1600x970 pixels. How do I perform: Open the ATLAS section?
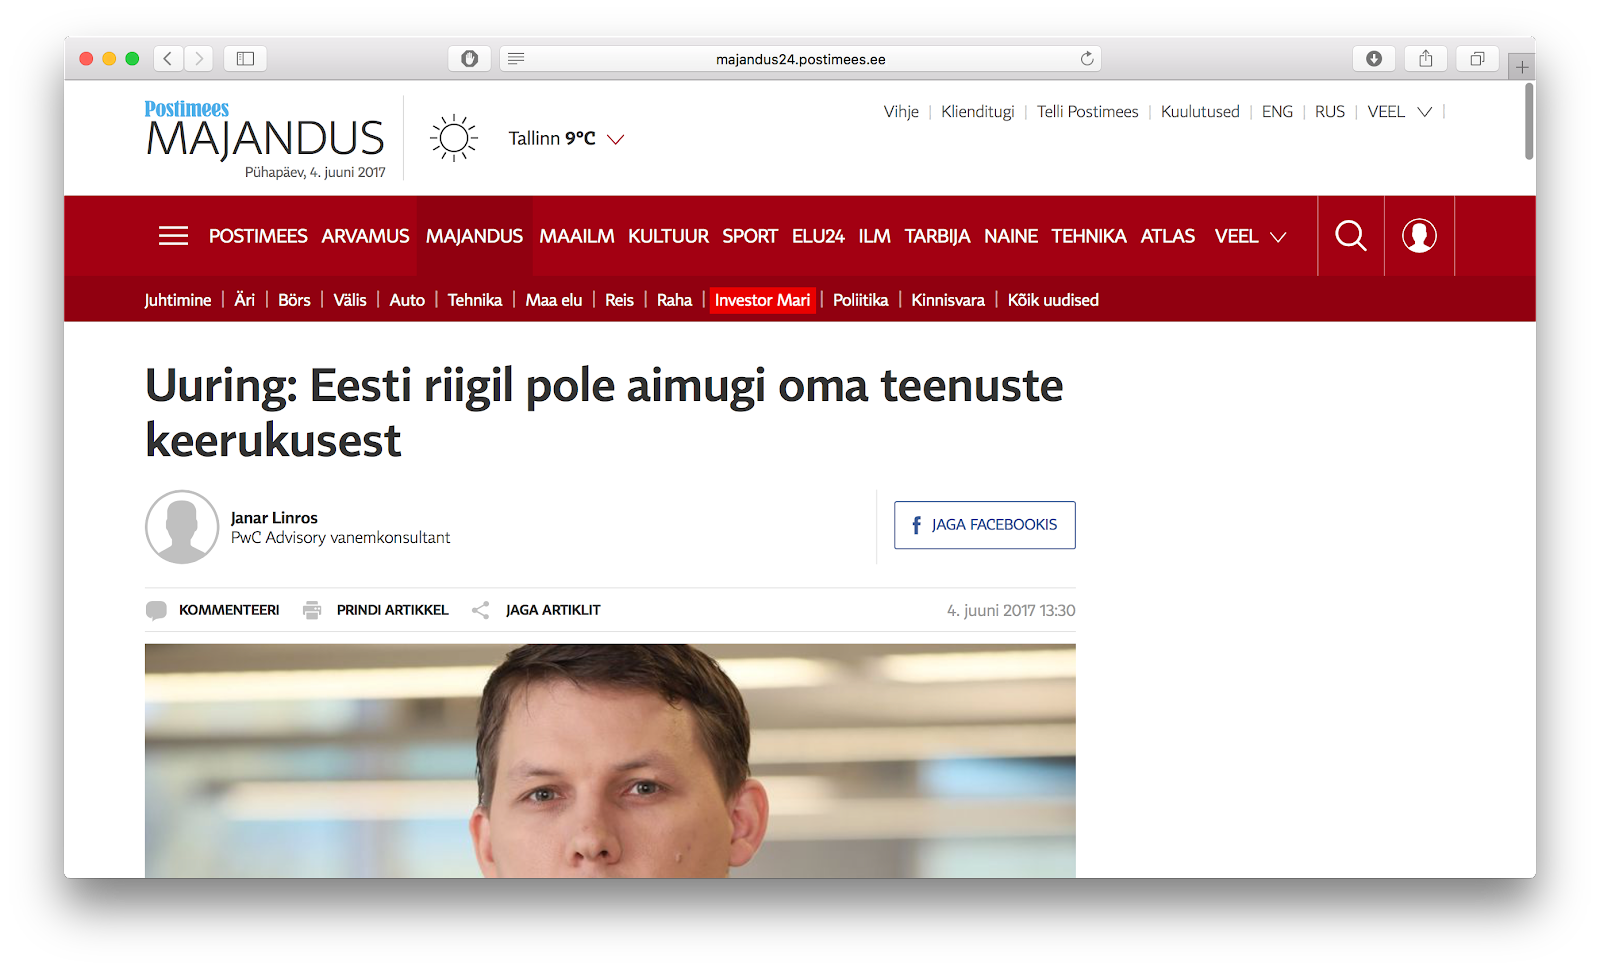pos(1168,236)
